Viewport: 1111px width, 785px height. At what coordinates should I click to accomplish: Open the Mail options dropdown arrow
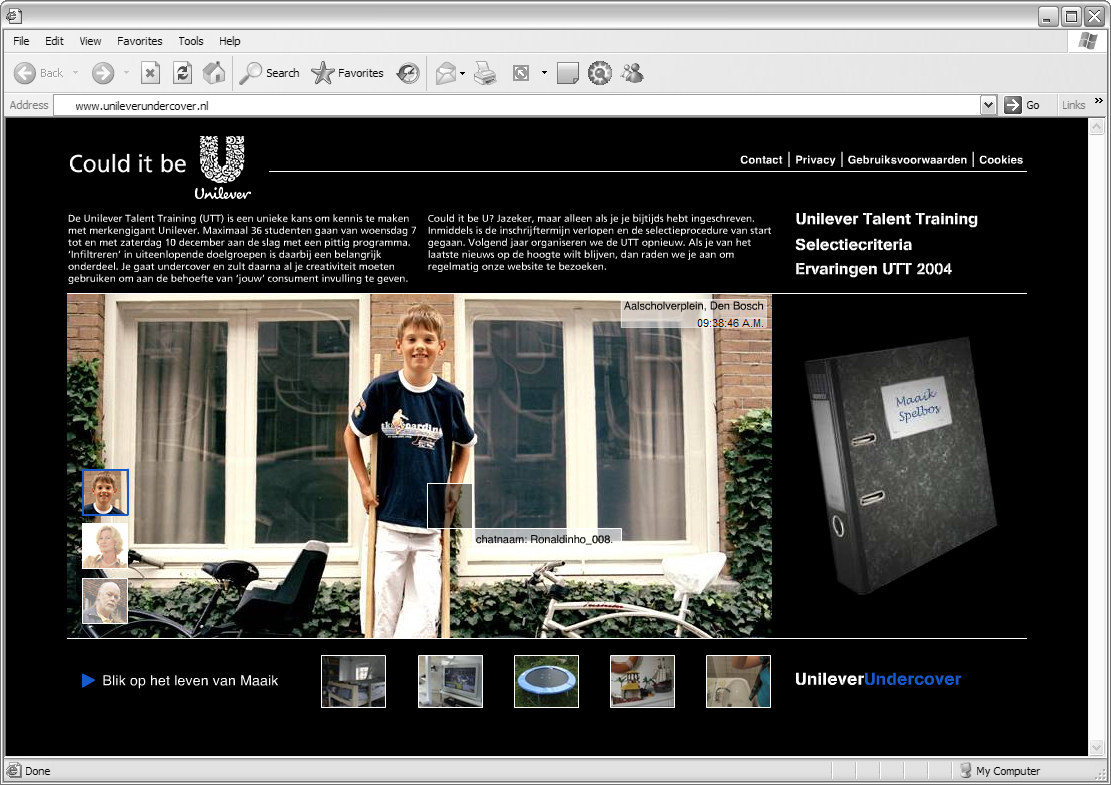[x=463, y=73]
